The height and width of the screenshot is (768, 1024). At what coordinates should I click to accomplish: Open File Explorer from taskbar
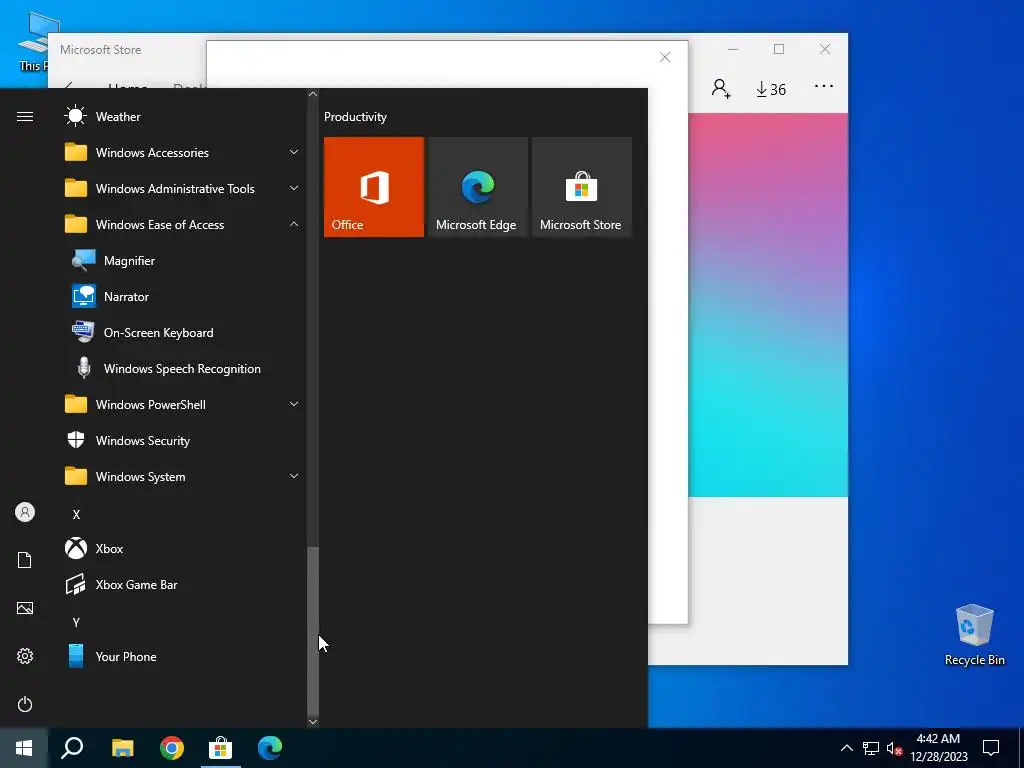(122, 748)
